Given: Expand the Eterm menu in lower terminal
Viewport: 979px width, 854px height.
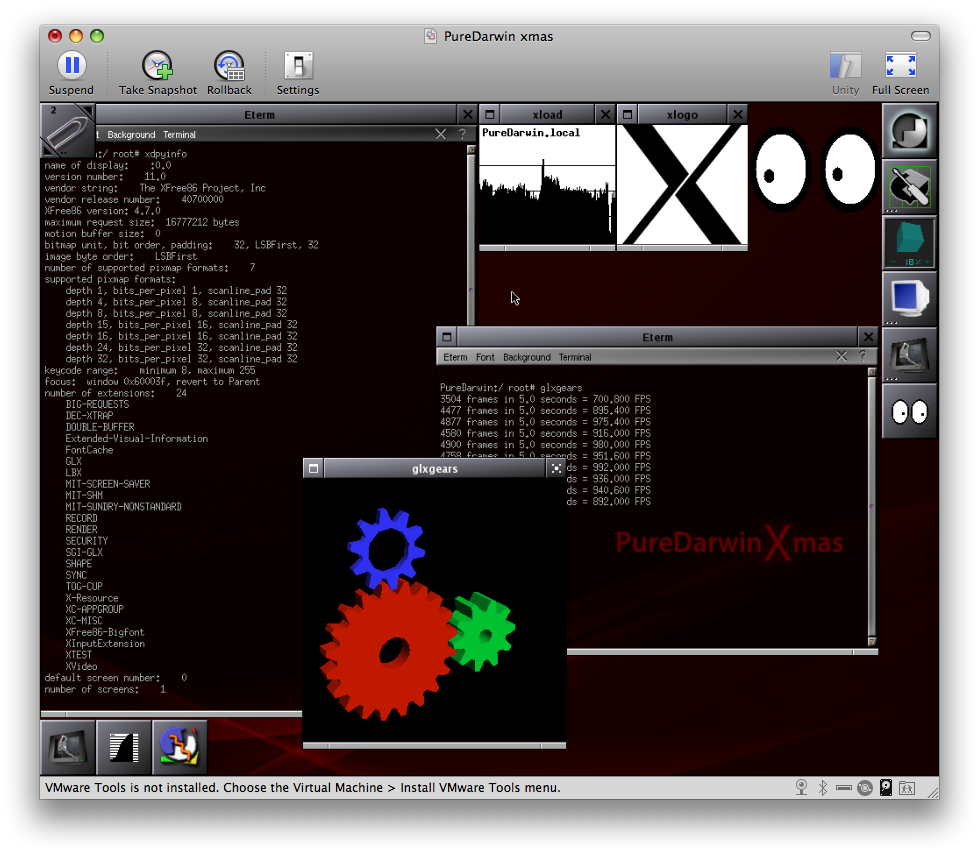Looking at the screenshot, I should (455, 357).
